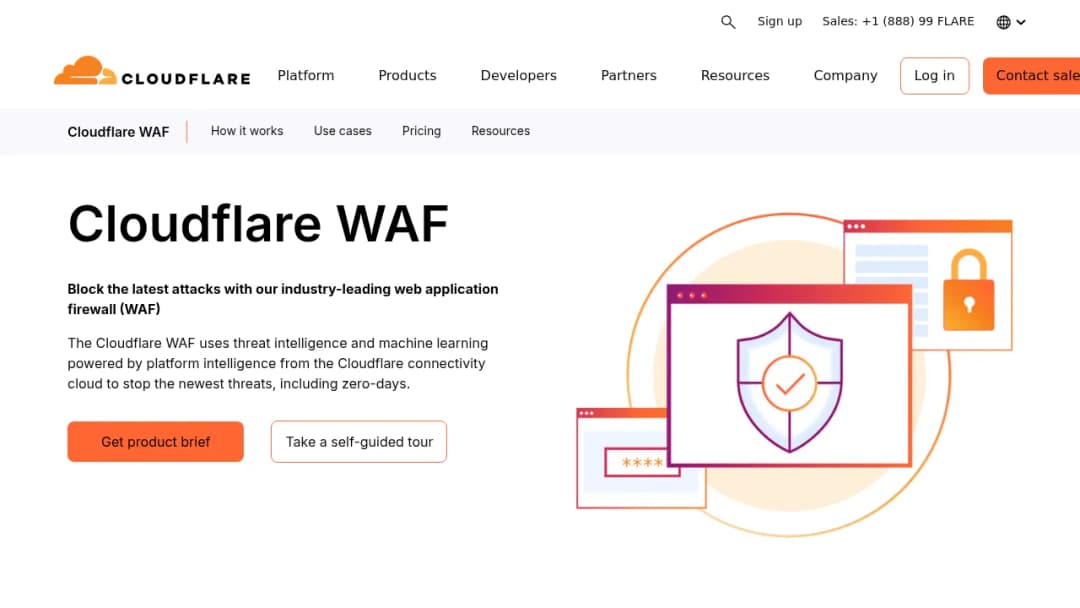Click Take a self-guided tour button
The image size is (1080, 608).
pyautogui.click(x=359, y=441)
